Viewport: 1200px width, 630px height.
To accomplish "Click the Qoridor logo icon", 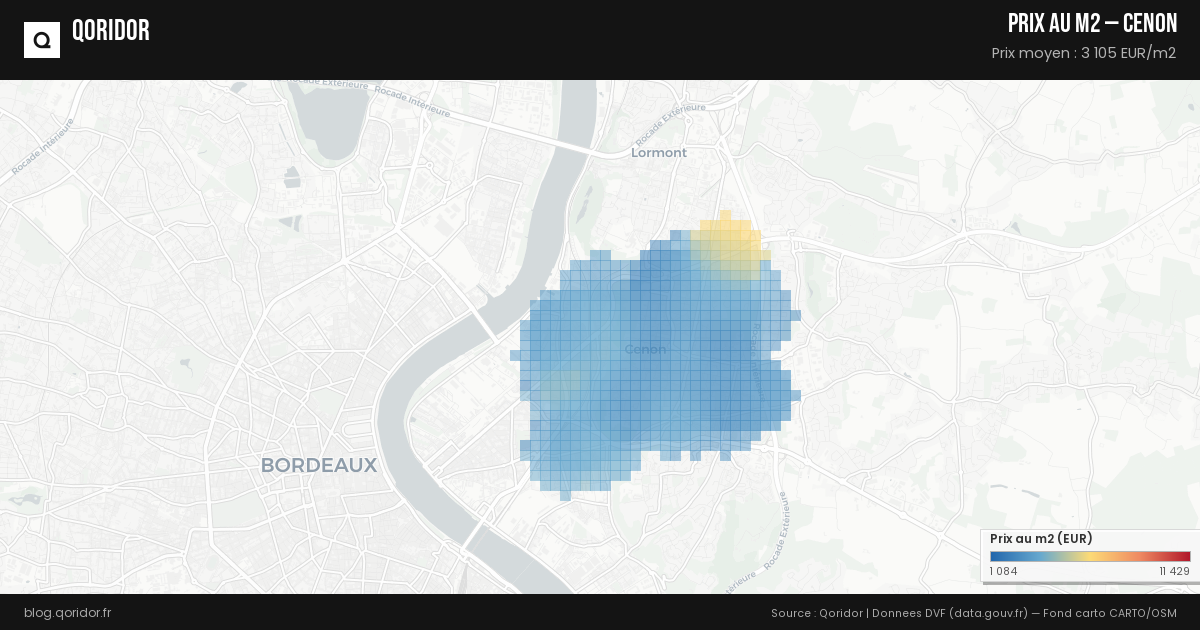I will click(42, 40).
